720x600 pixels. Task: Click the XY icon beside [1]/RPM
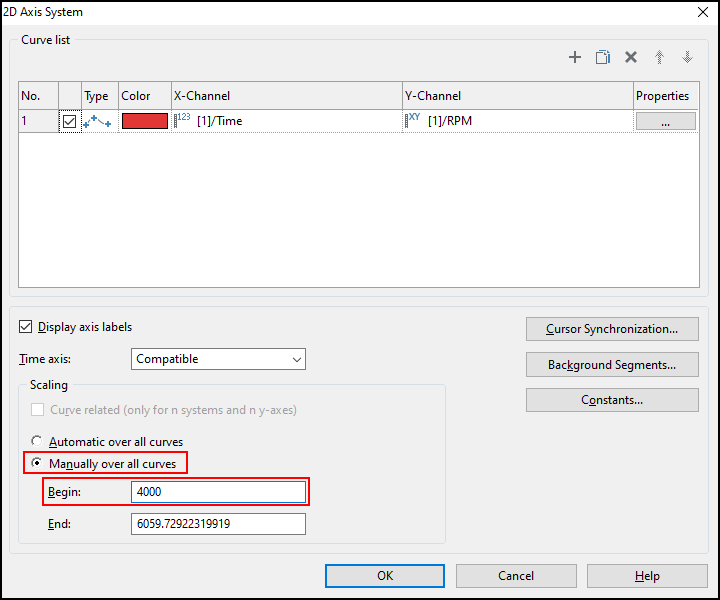point(413,120)
